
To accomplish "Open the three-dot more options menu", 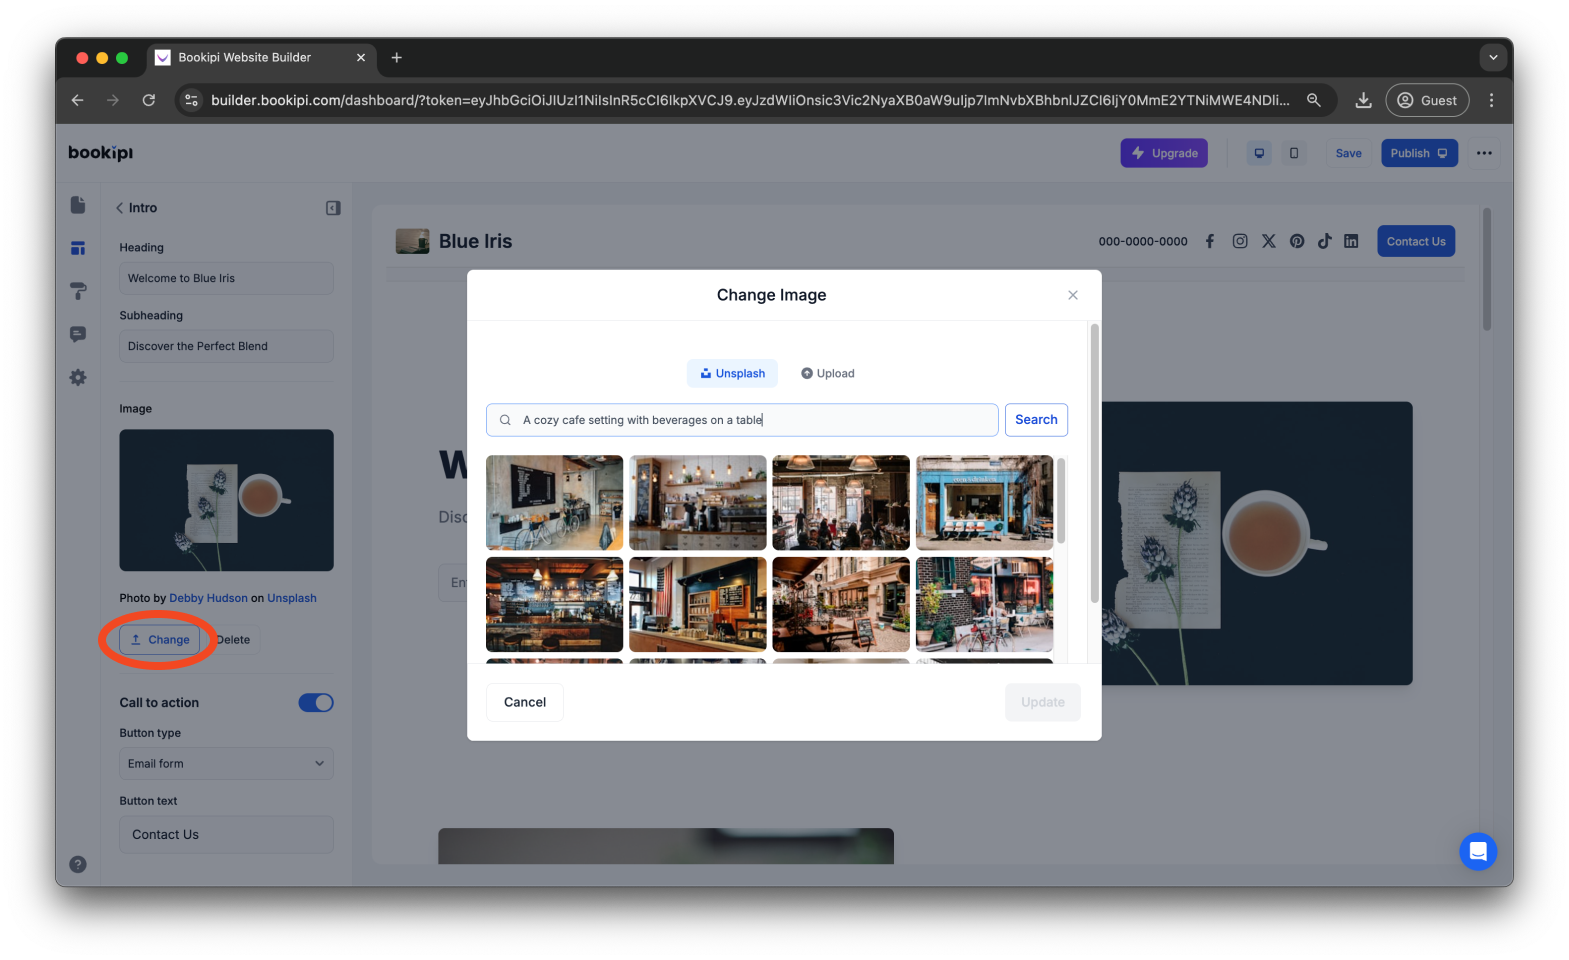I will tap(1484, 153).
